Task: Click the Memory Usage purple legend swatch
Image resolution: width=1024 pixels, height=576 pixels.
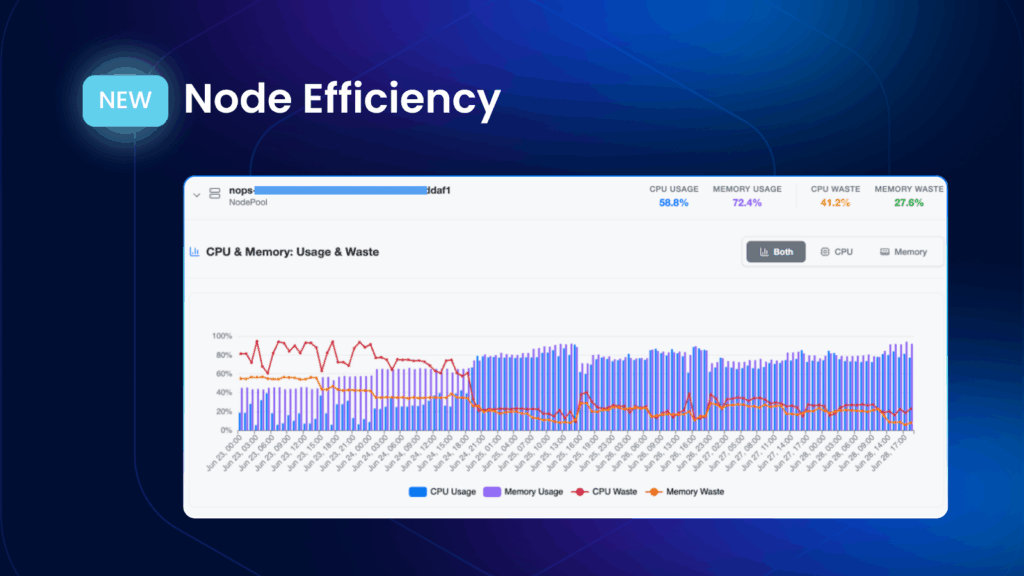Action: pos(492,492)
